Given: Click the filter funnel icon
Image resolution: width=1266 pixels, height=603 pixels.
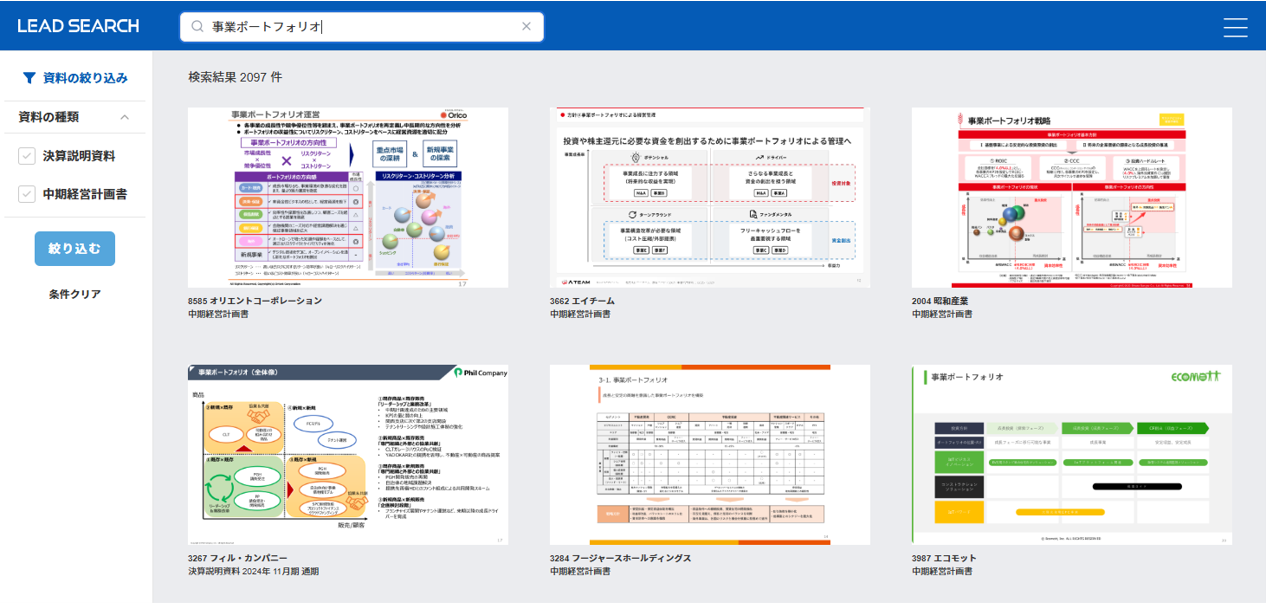Looking at the screenshot, I should click(x=29, y=78).
